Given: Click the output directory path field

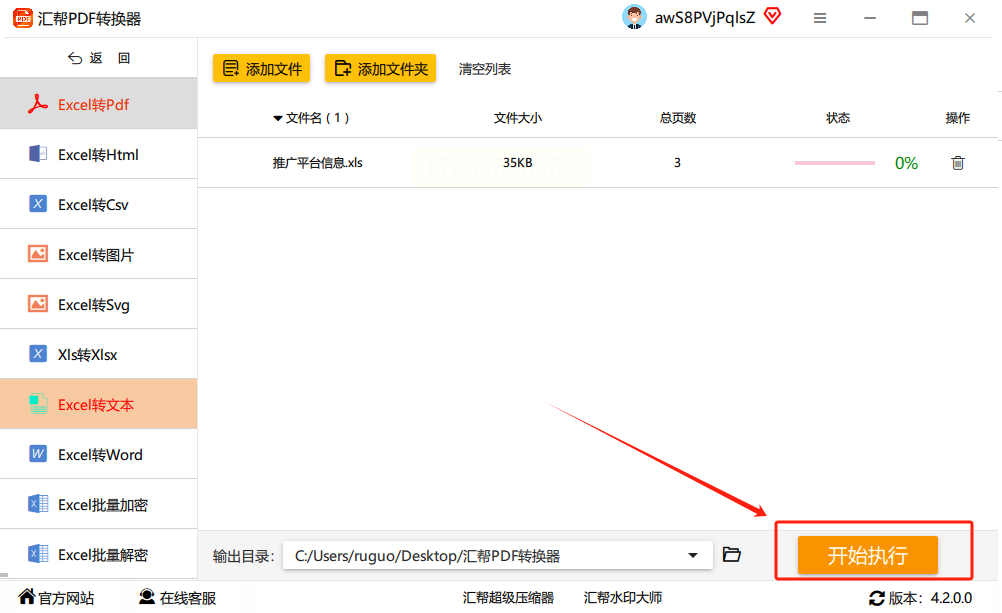Looking at the screenshot, I should pos(498,555).
